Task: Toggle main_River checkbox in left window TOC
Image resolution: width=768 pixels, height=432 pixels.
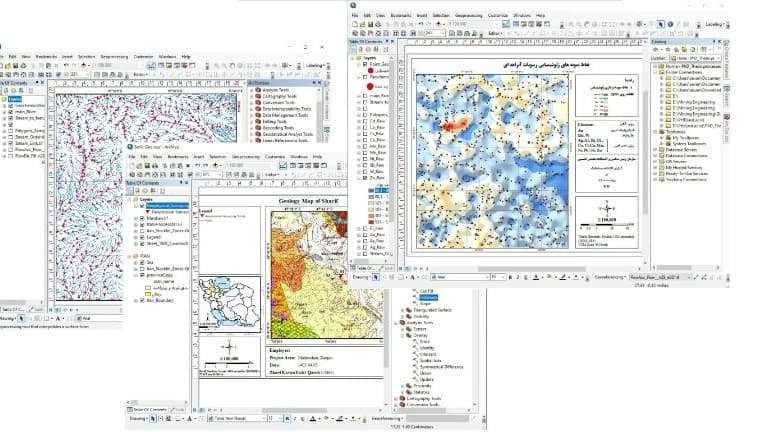Action: coord(11,112)
